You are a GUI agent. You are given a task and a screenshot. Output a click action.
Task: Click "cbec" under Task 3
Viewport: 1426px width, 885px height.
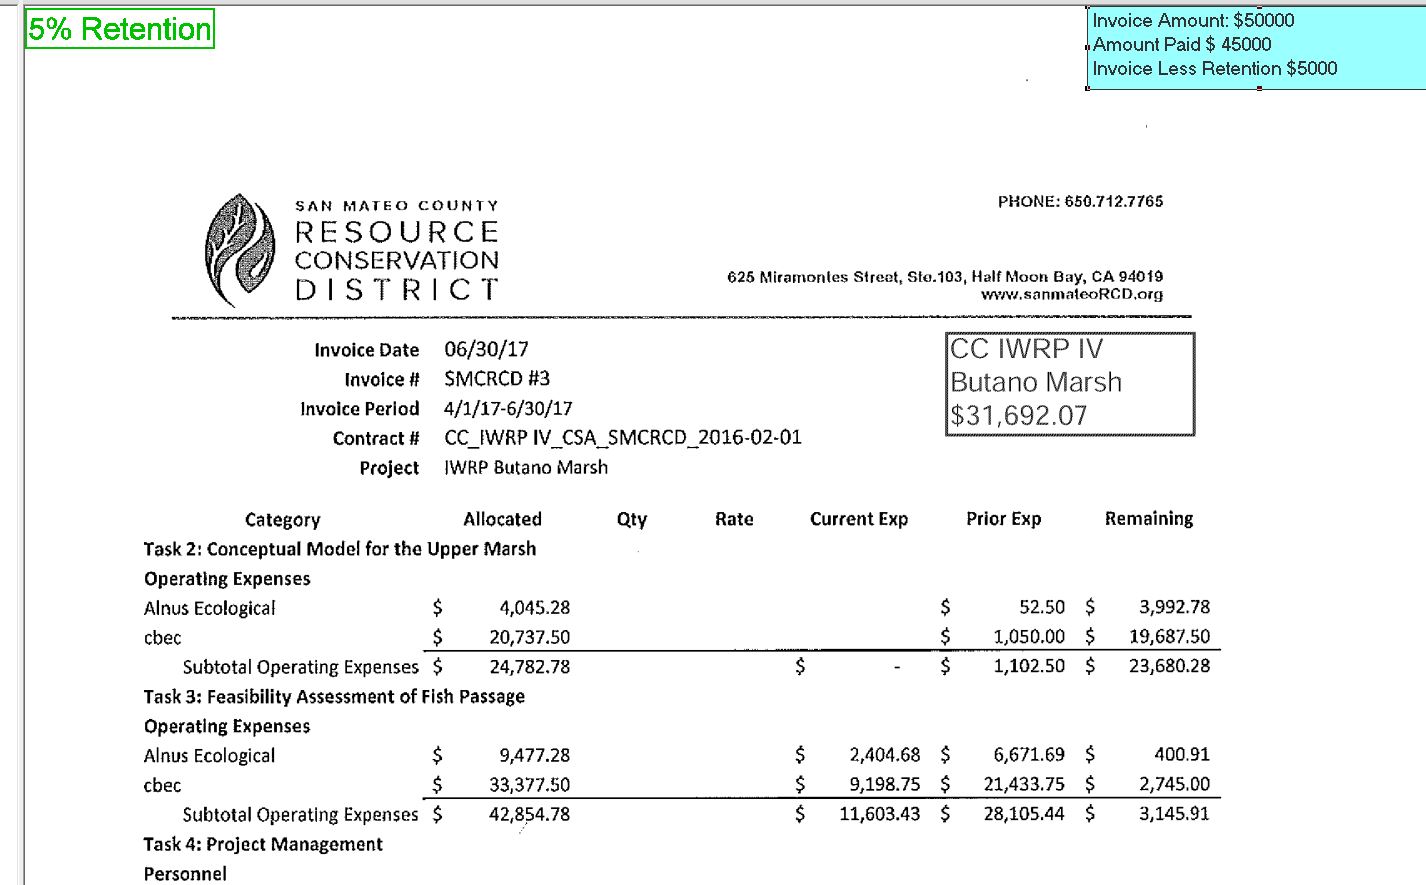tap(163, 786)
